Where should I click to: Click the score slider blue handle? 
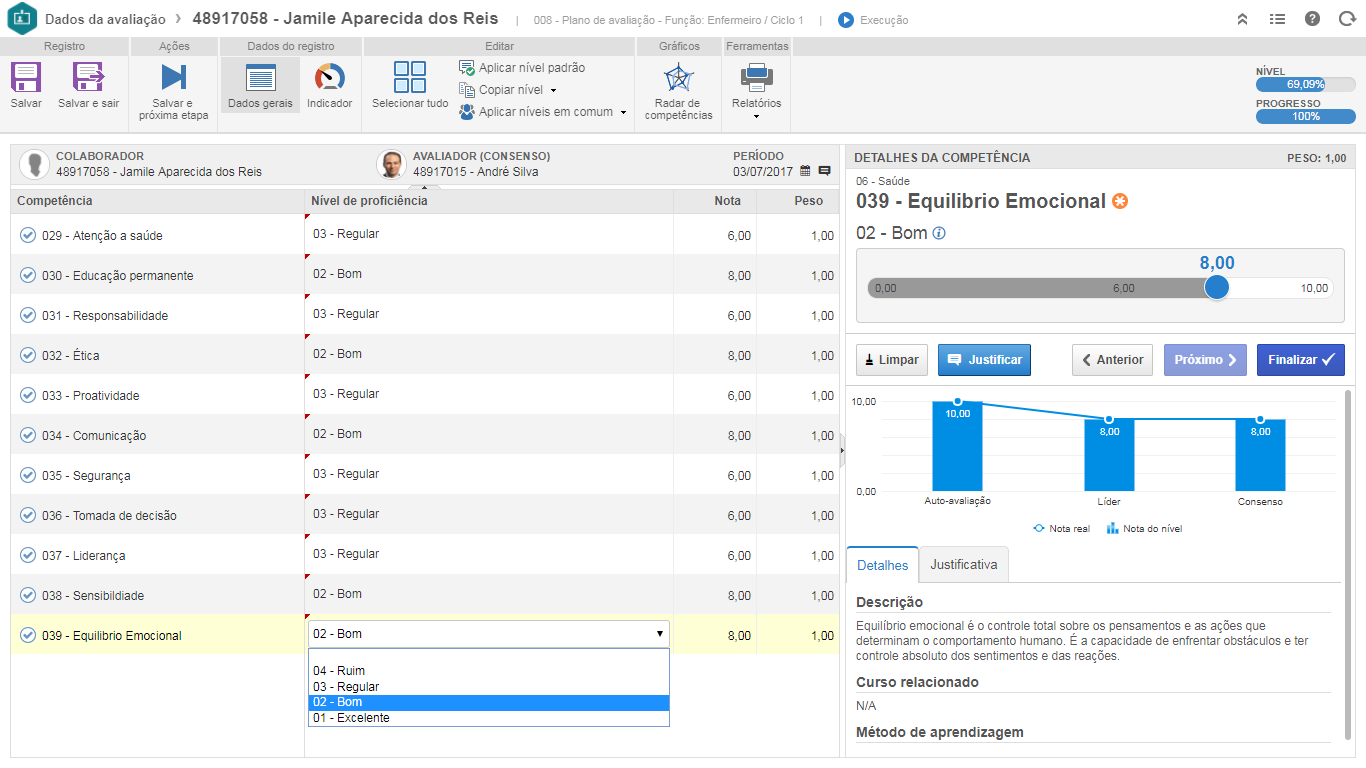click(x=1216, y=288)
